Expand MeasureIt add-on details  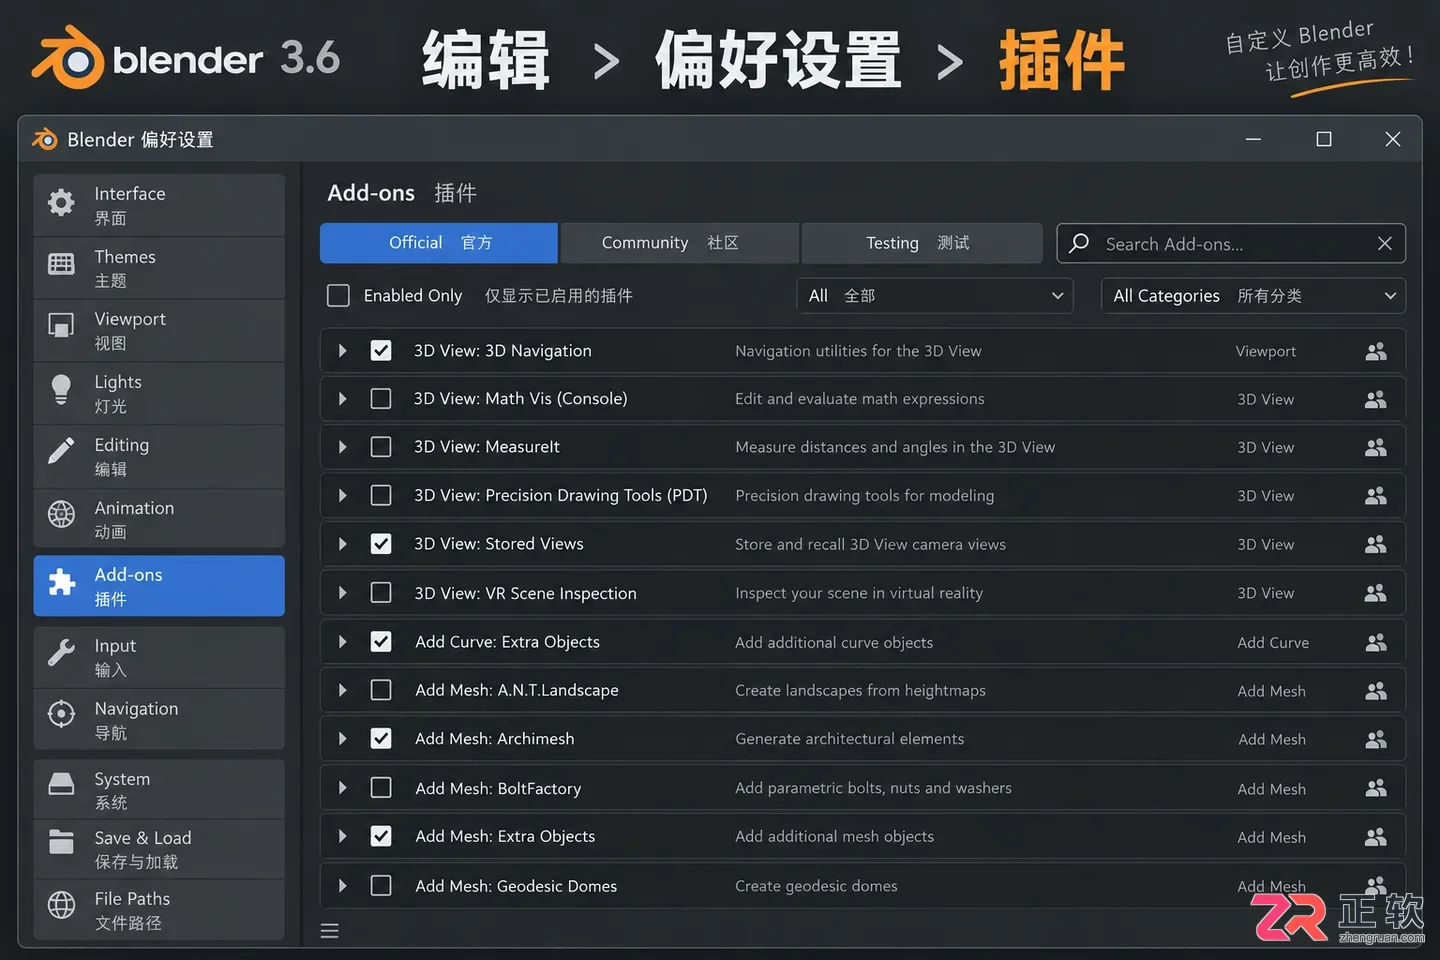tap(343, 447)
